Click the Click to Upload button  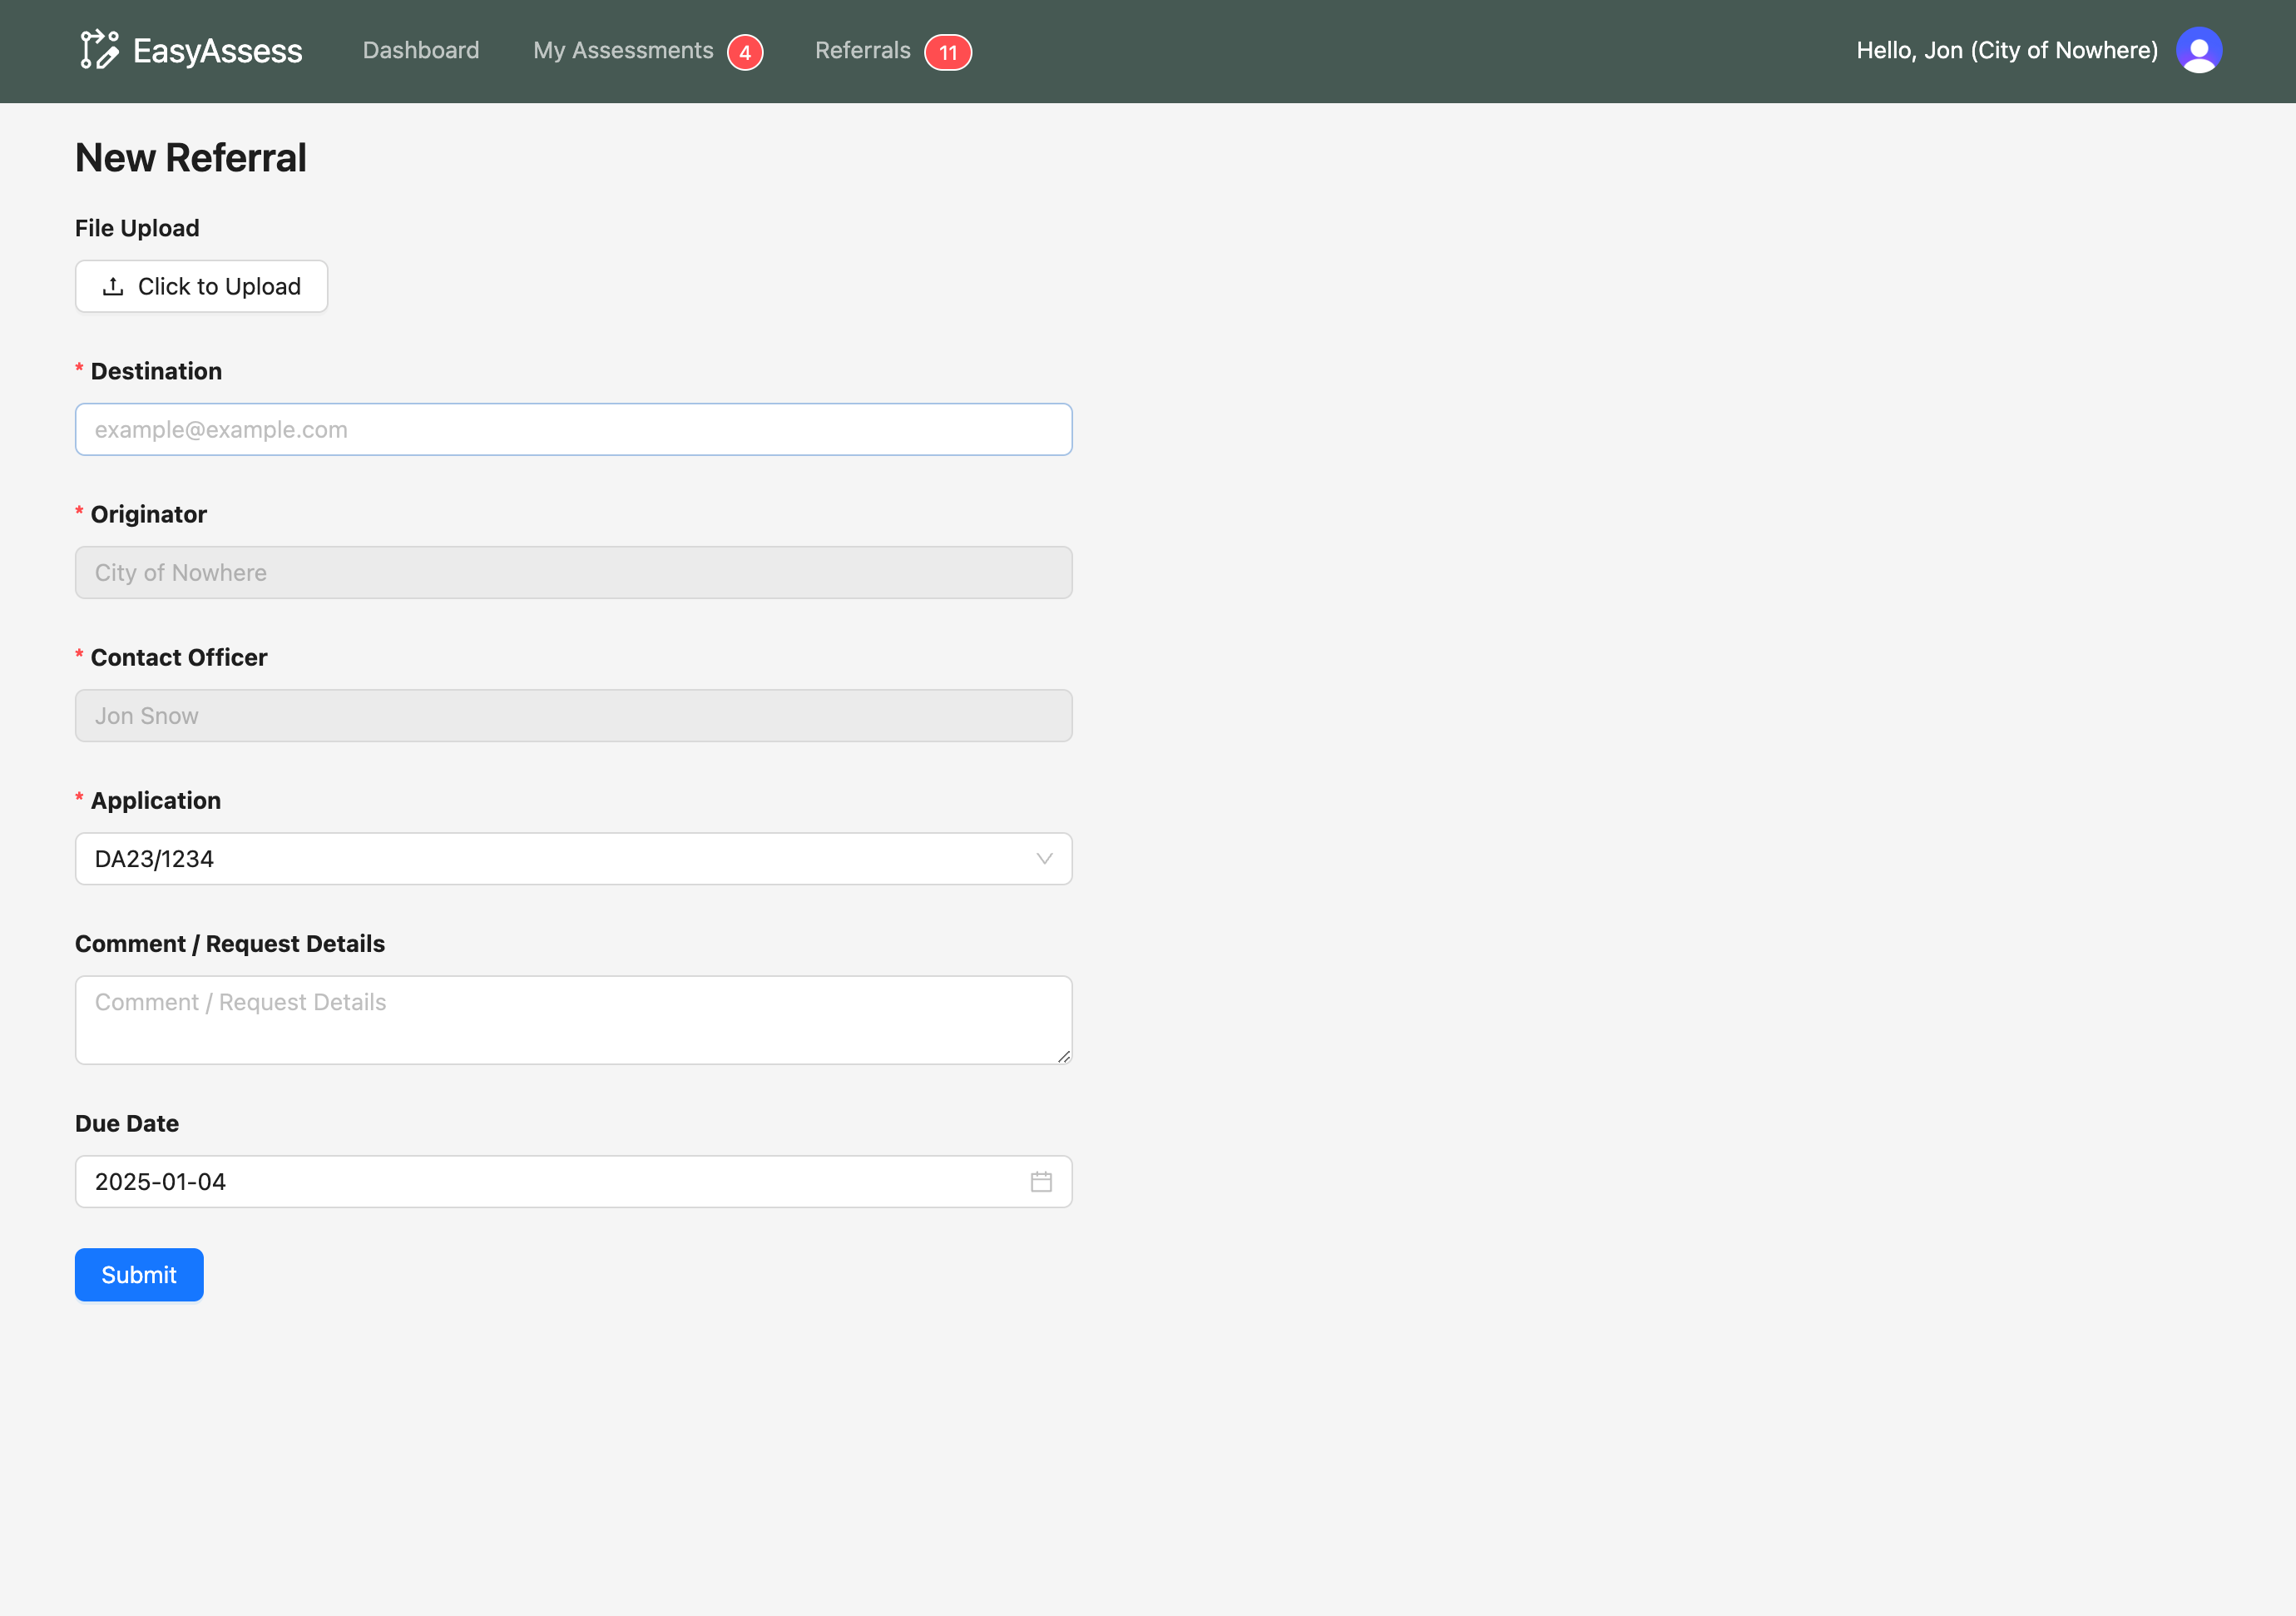click(x=201, y=287)
